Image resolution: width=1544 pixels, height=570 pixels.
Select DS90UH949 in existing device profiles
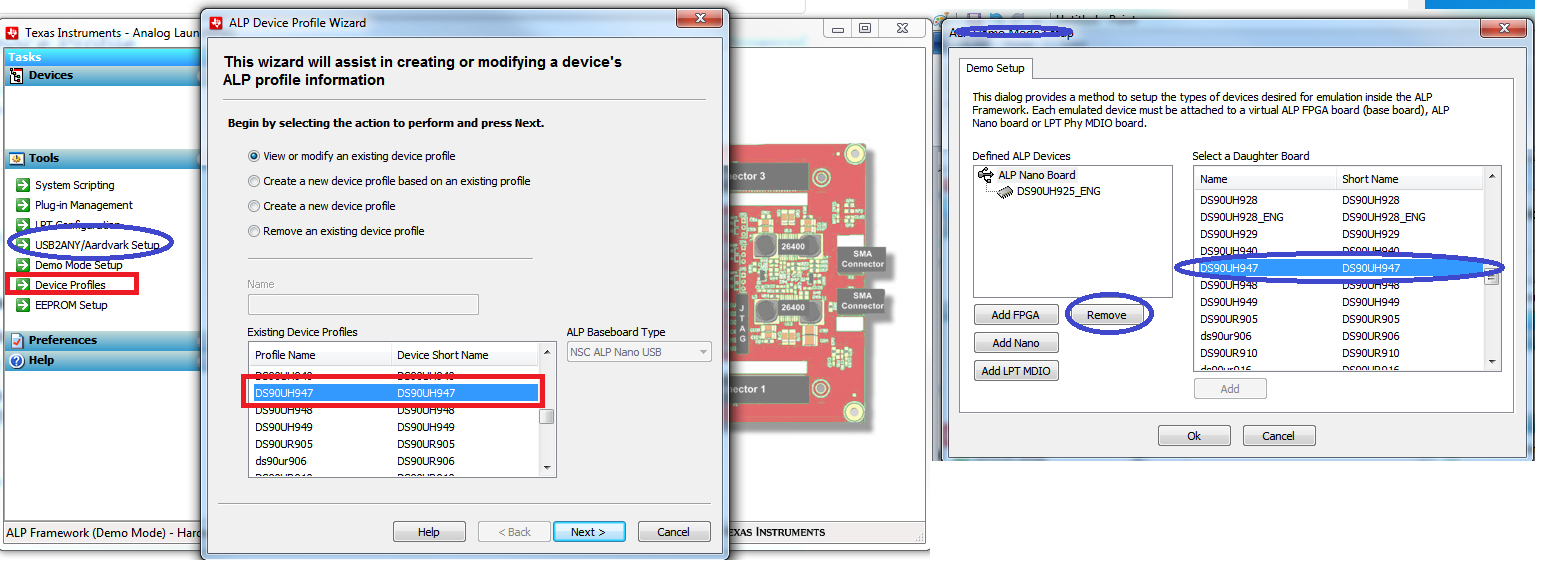(395, 427)
